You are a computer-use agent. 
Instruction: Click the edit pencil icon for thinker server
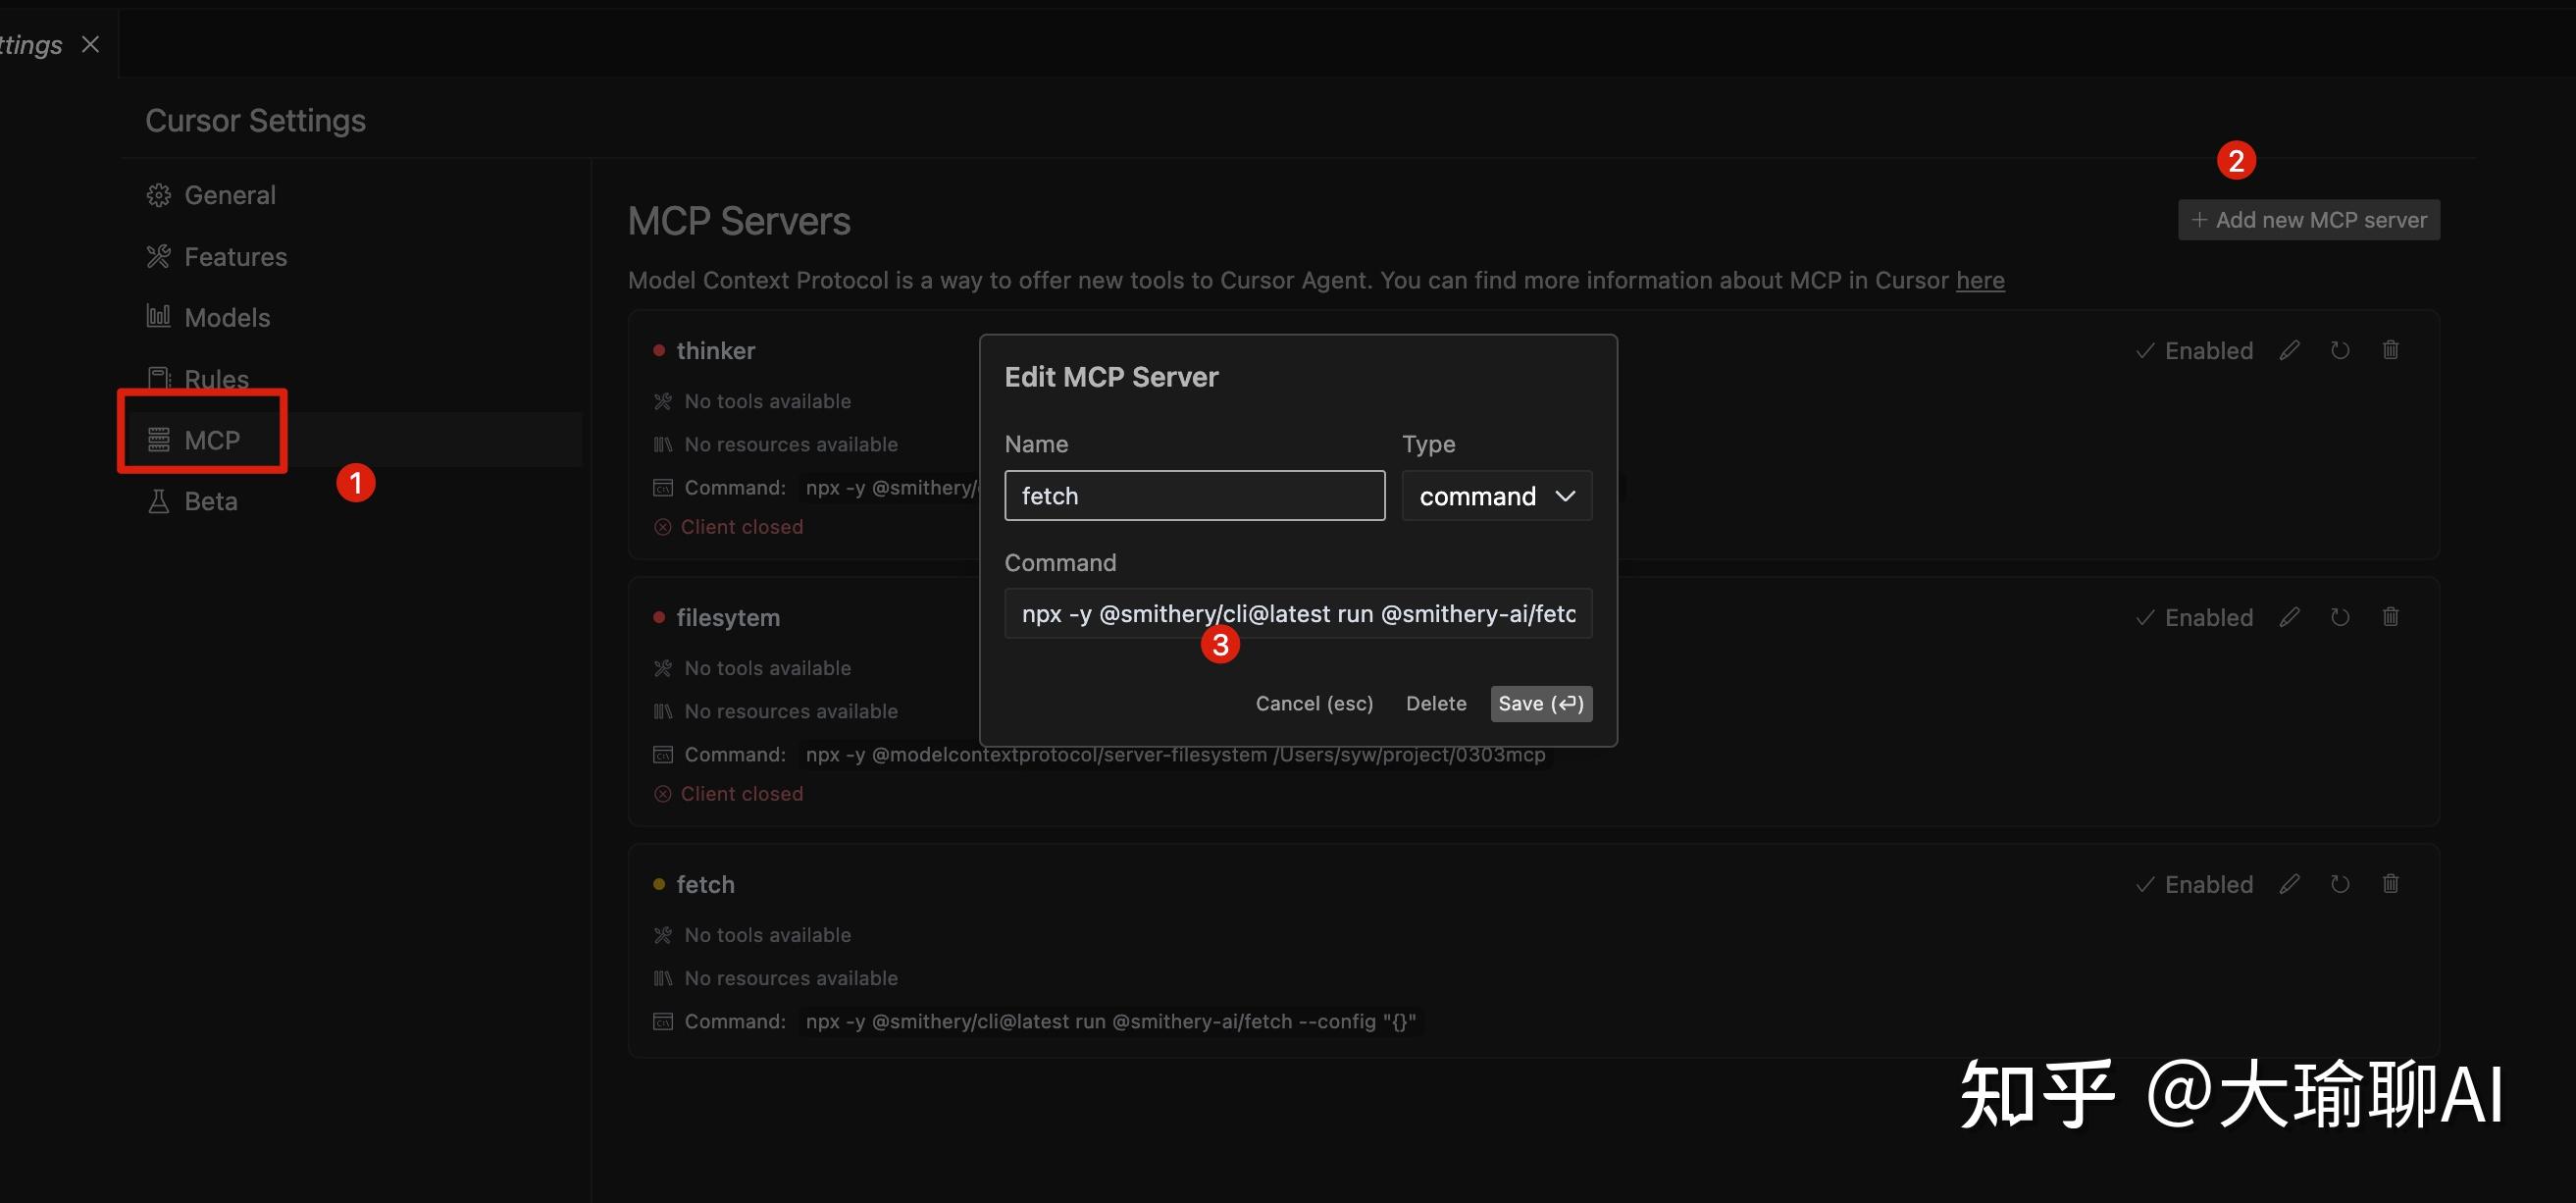2289,350
